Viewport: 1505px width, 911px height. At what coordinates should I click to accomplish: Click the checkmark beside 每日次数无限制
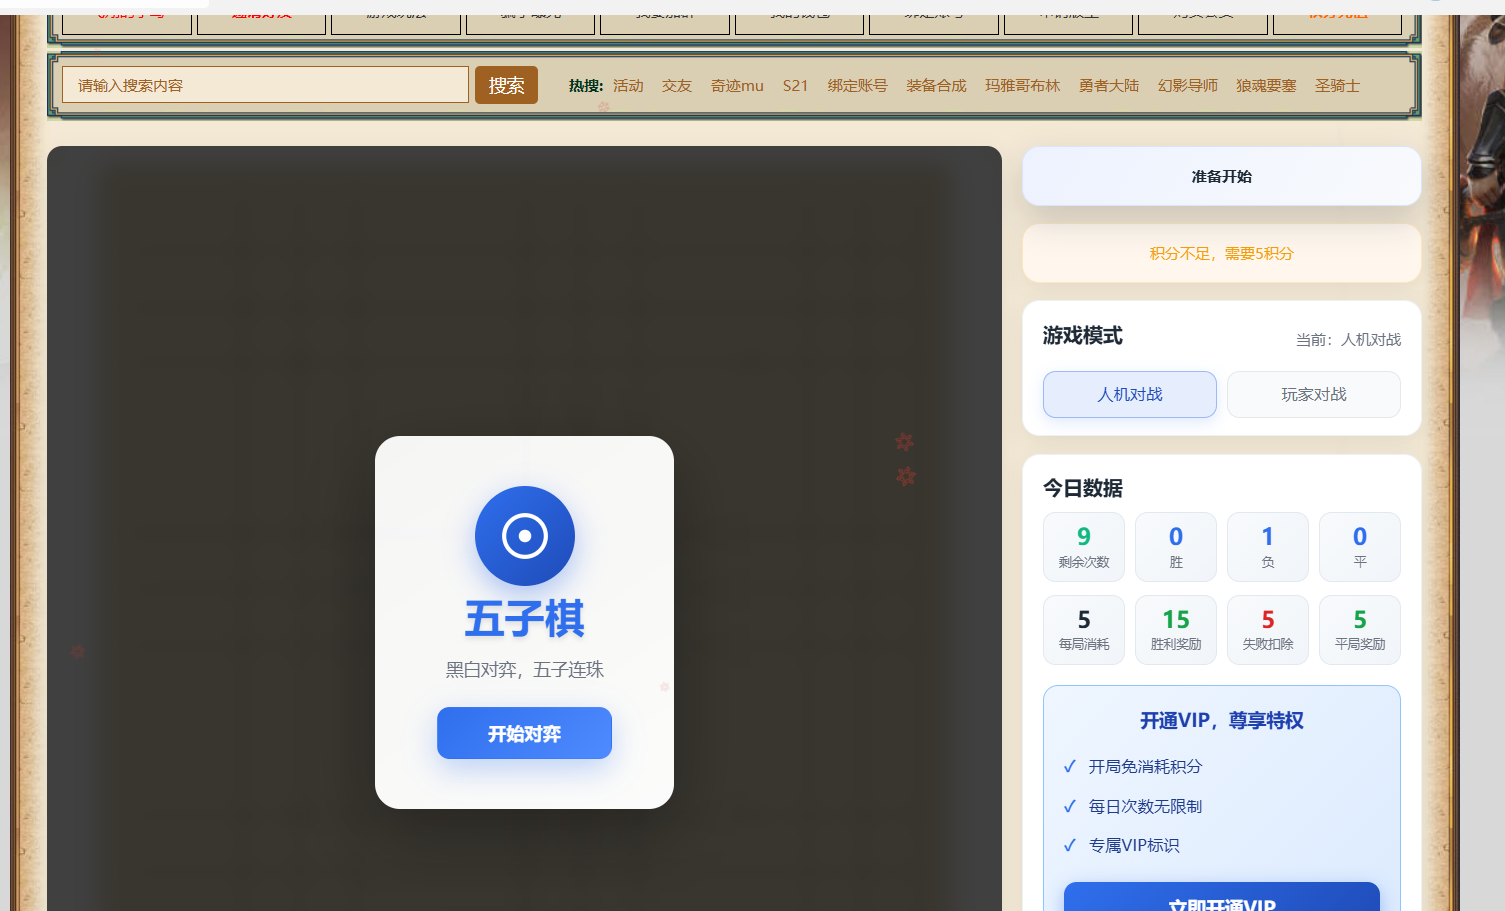1070,806
